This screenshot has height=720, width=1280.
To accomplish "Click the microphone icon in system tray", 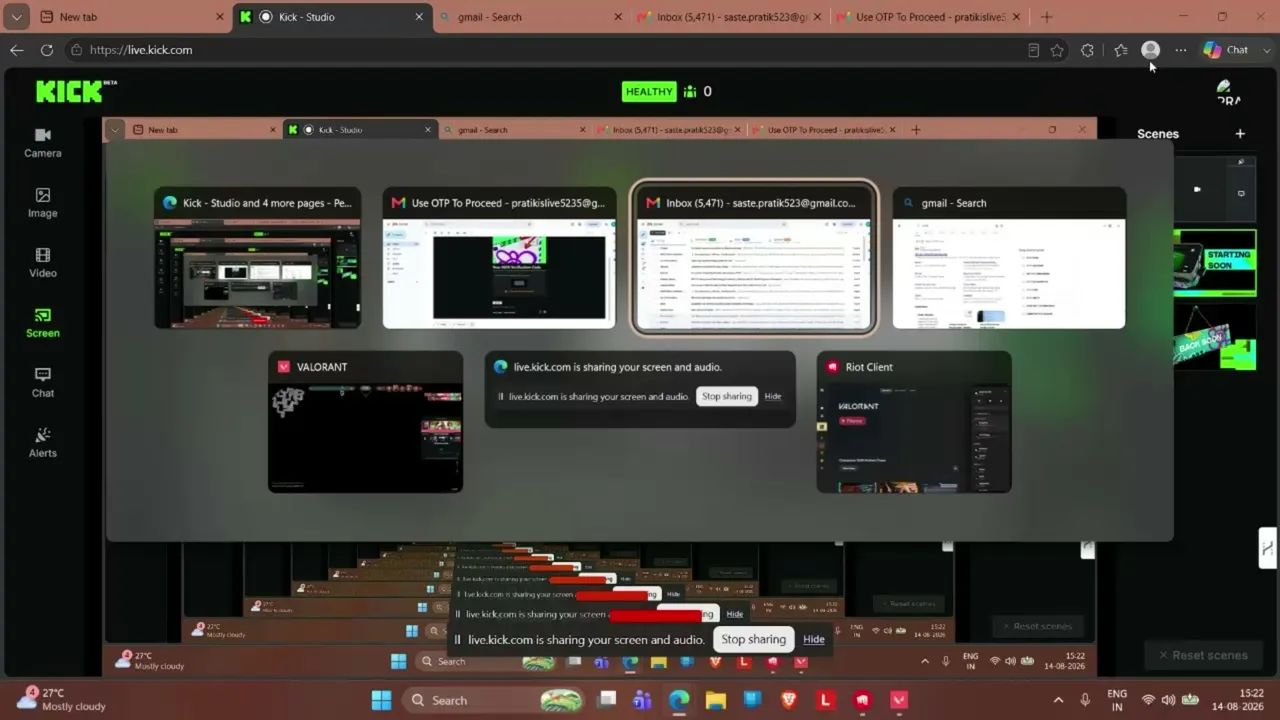I will [x=1085, y=700].
